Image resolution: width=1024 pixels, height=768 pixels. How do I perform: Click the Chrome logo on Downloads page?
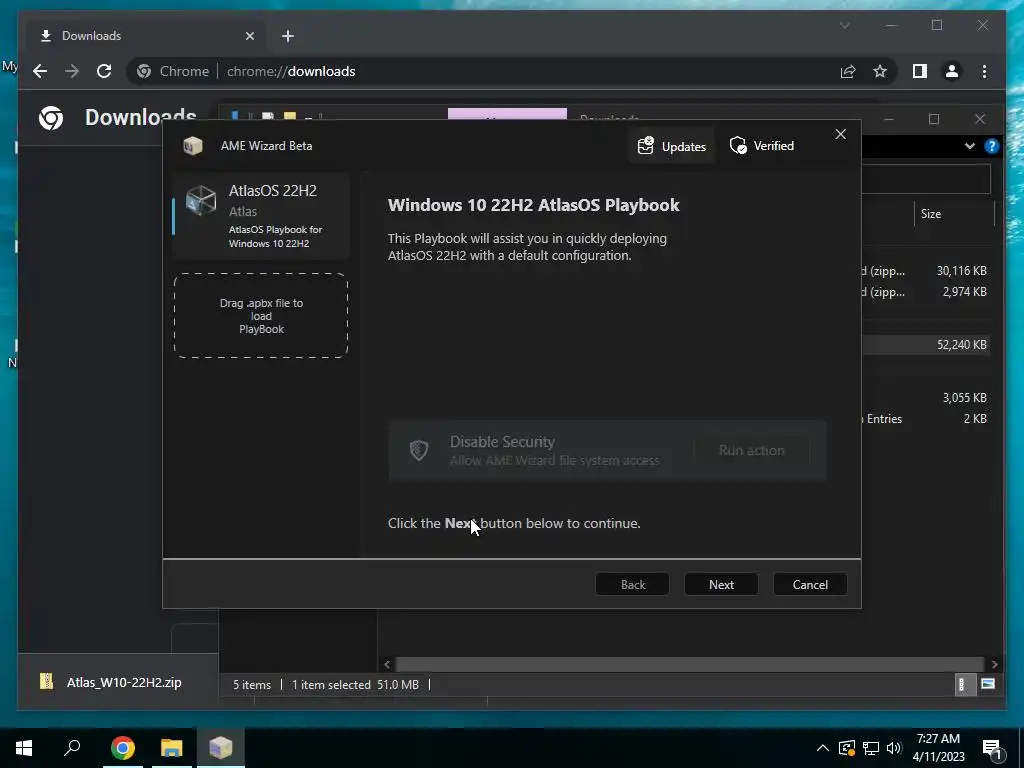(51, 118)
